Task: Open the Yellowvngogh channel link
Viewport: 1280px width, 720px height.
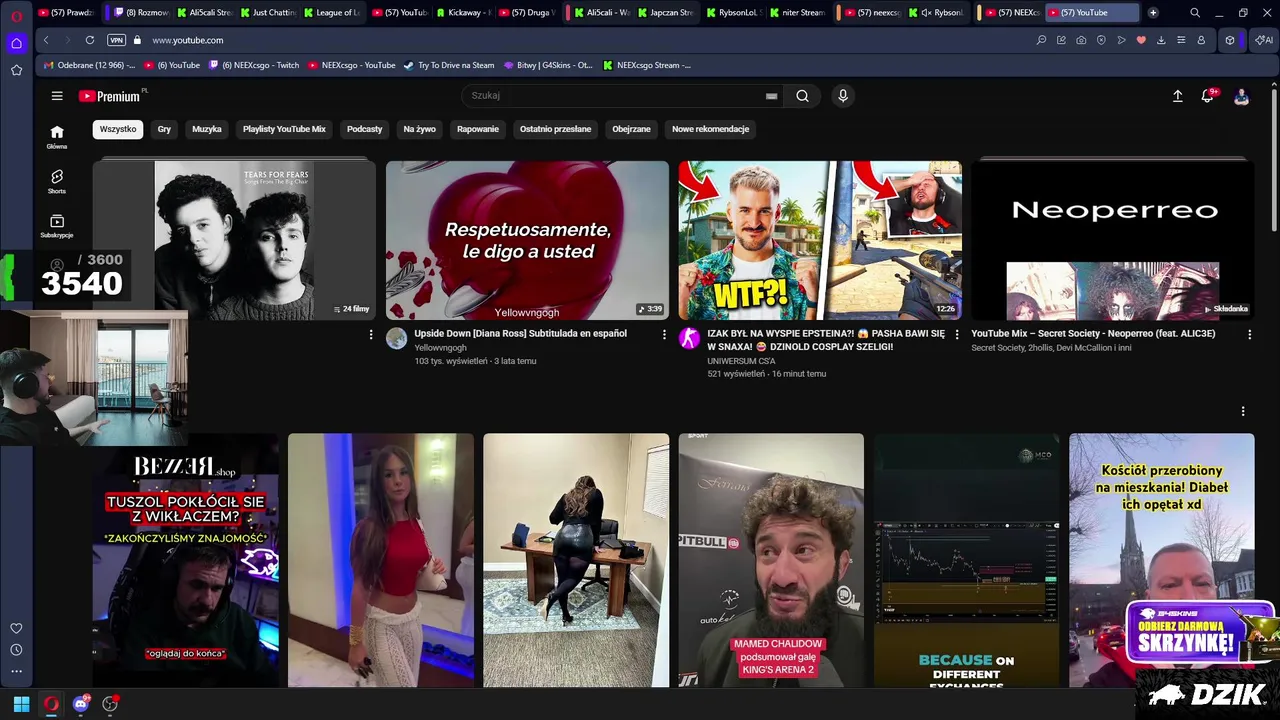Action: pyautogui.click(x=440, y=347)
